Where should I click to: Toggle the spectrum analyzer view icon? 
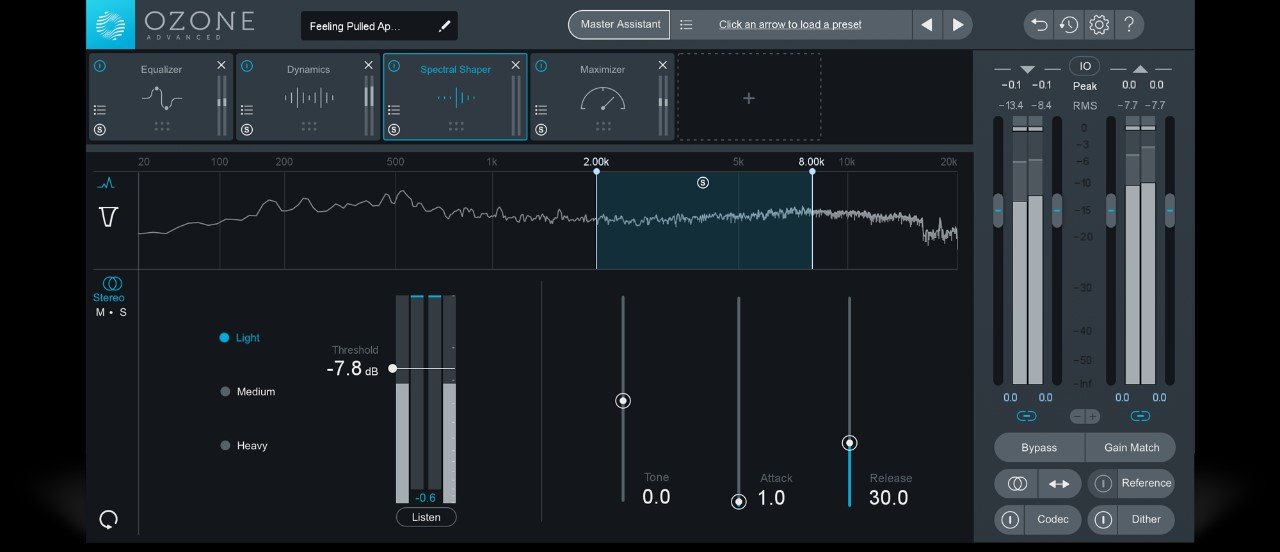pos(107,183)
